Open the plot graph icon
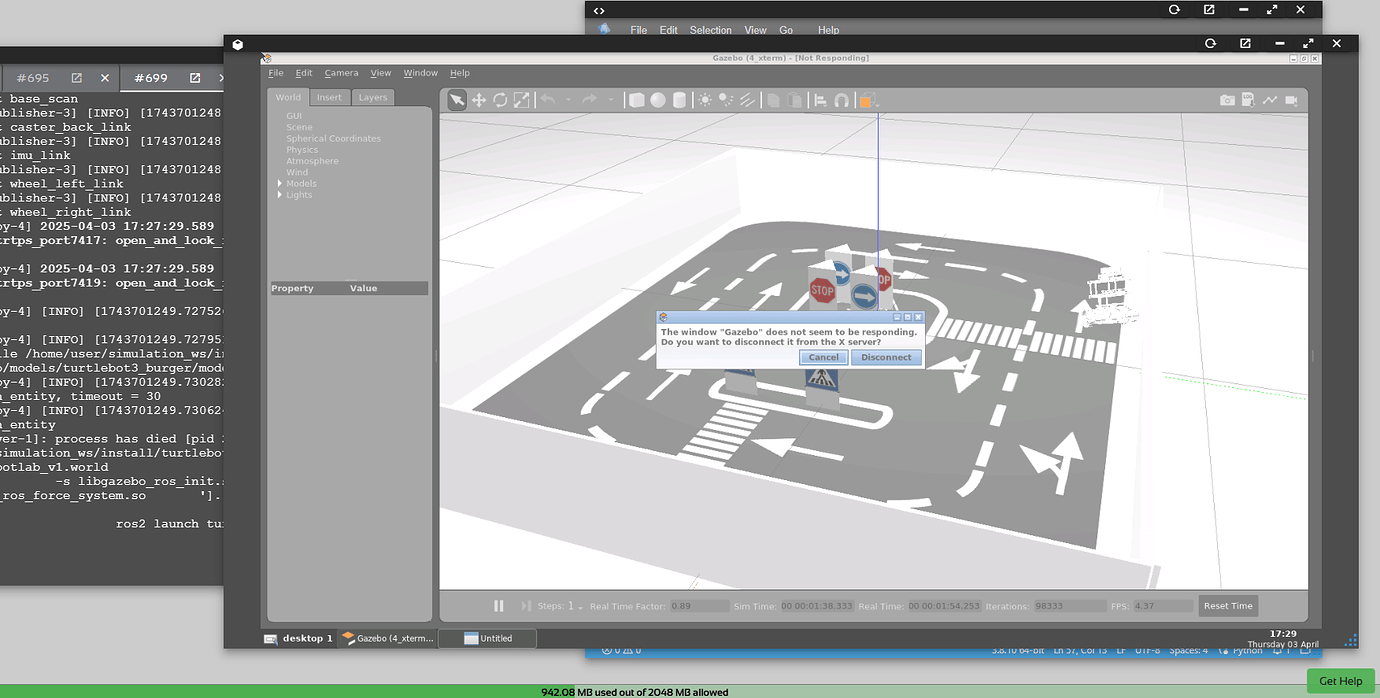The image size is (1380, 698). tap(1269, 100)
